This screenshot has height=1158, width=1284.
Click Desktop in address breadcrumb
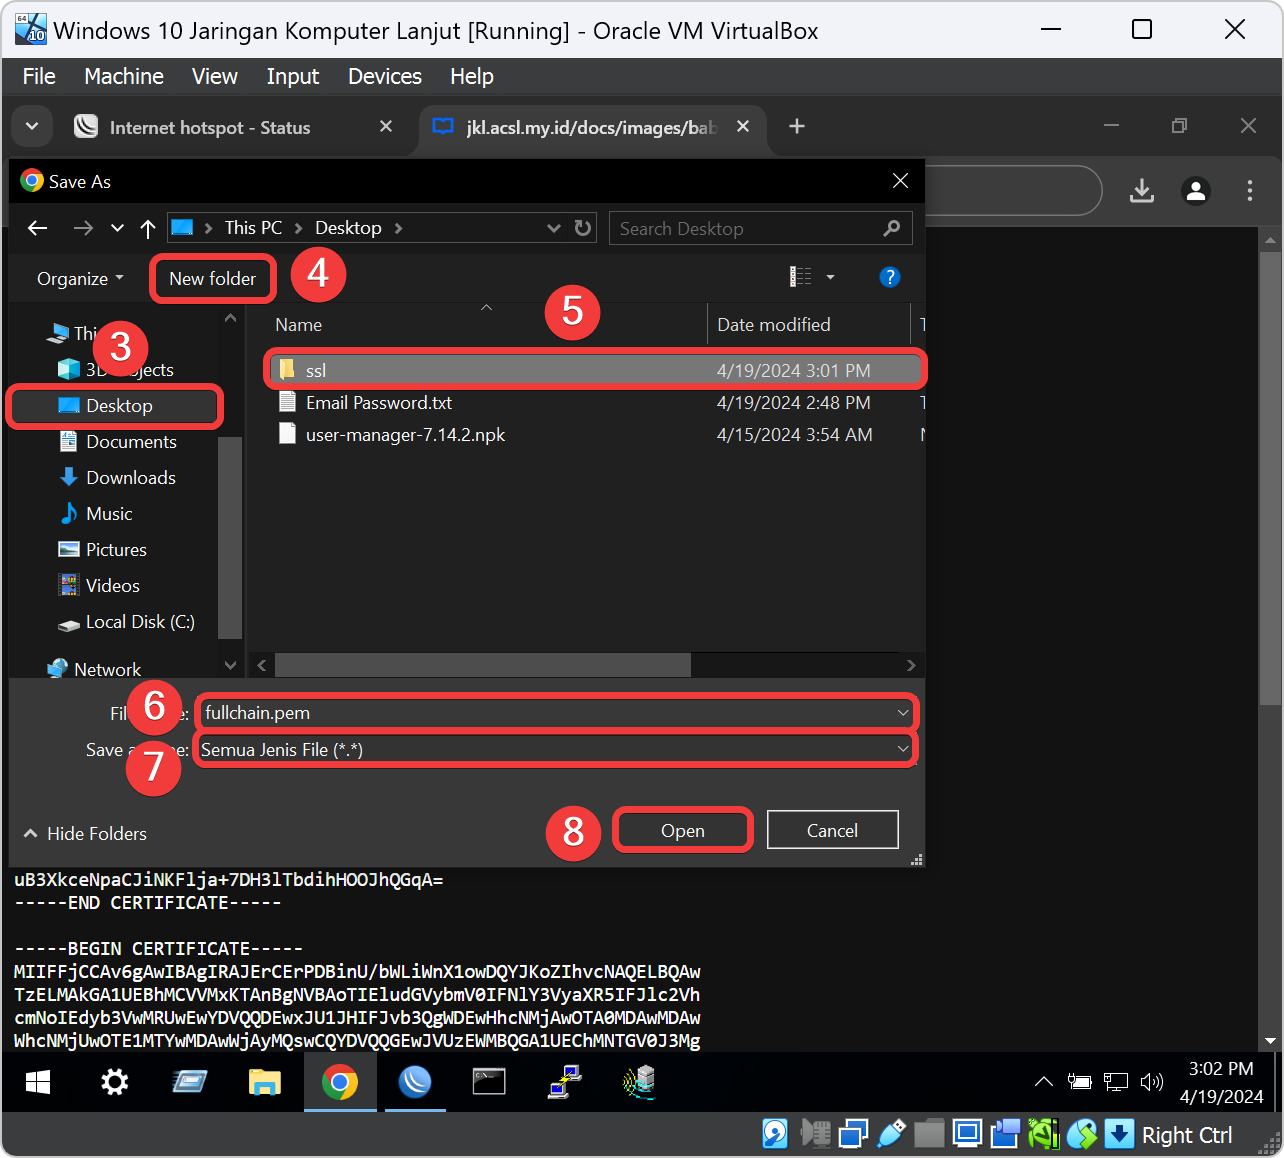point(348,228)
